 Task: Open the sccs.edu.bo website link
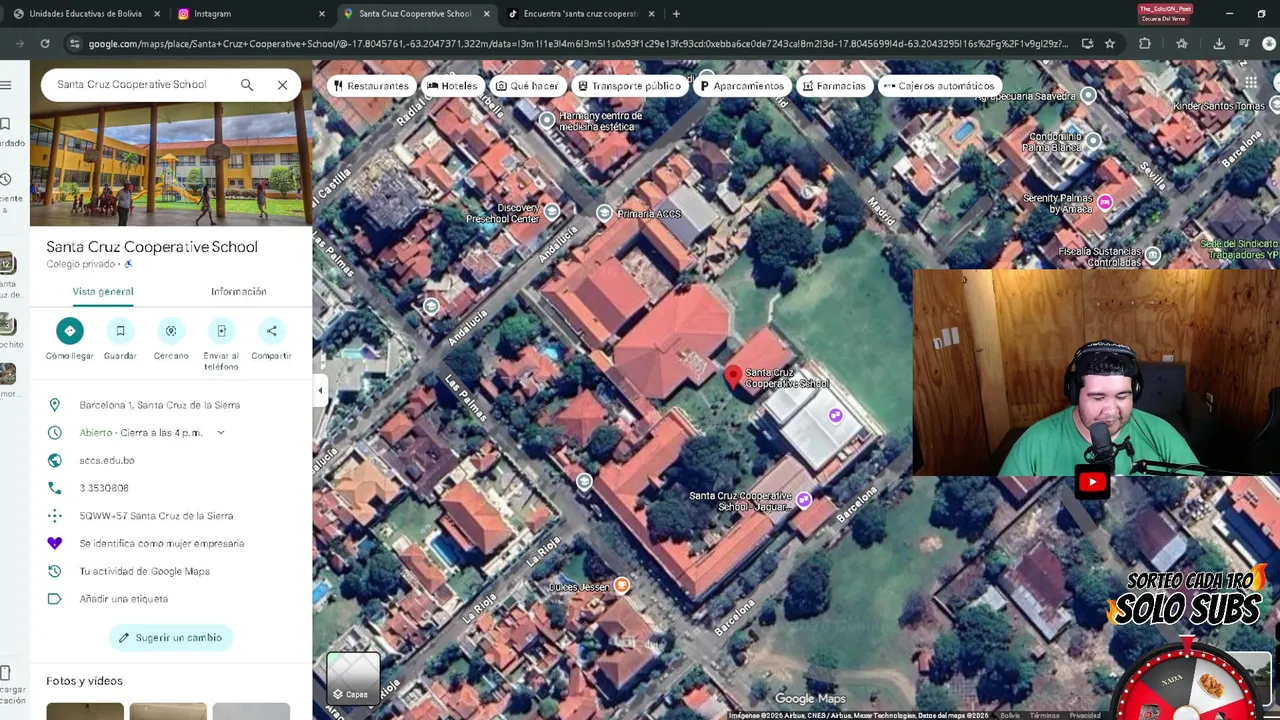point(107,461)
